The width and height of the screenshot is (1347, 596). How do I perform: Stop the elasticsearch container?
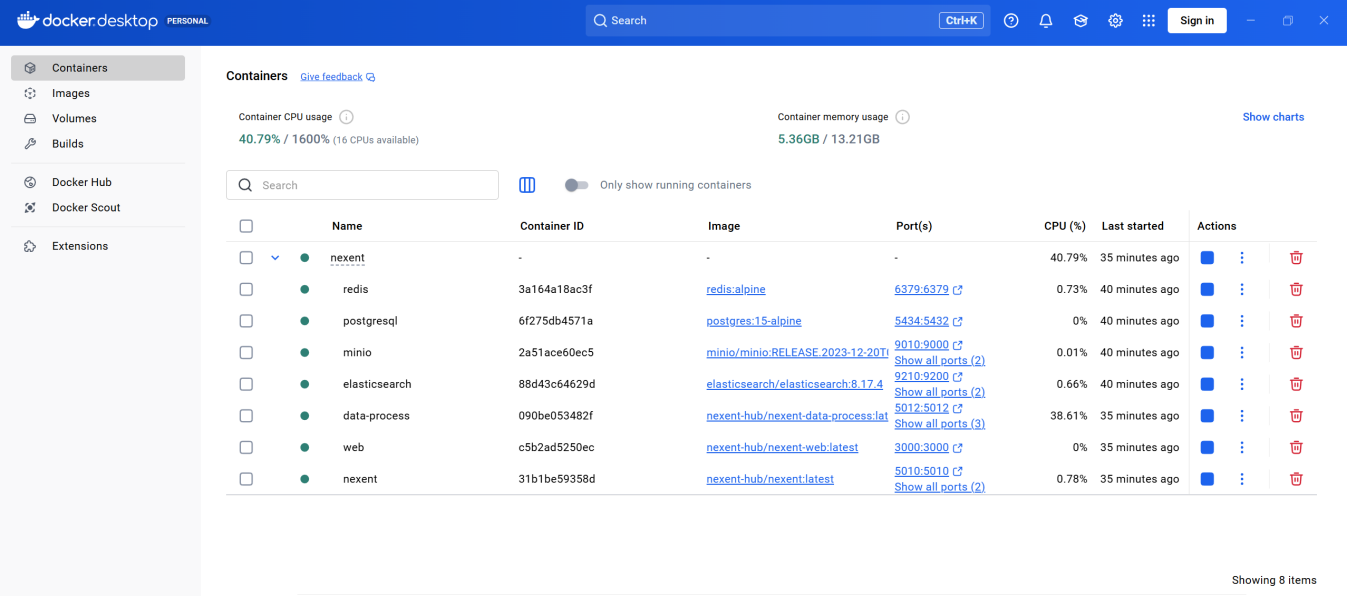(x=1207, y=384)
